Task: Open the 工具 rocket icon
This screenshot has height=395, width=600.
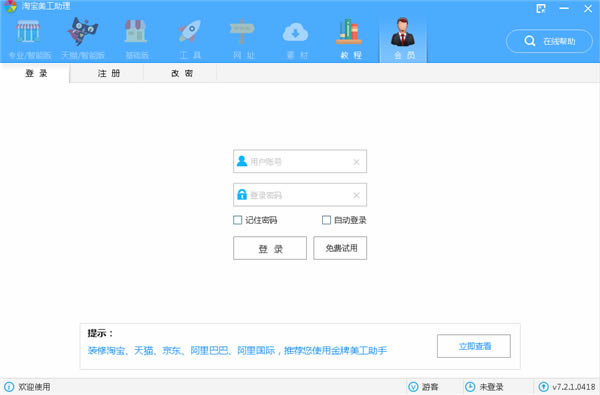Action: click(190, 32)
